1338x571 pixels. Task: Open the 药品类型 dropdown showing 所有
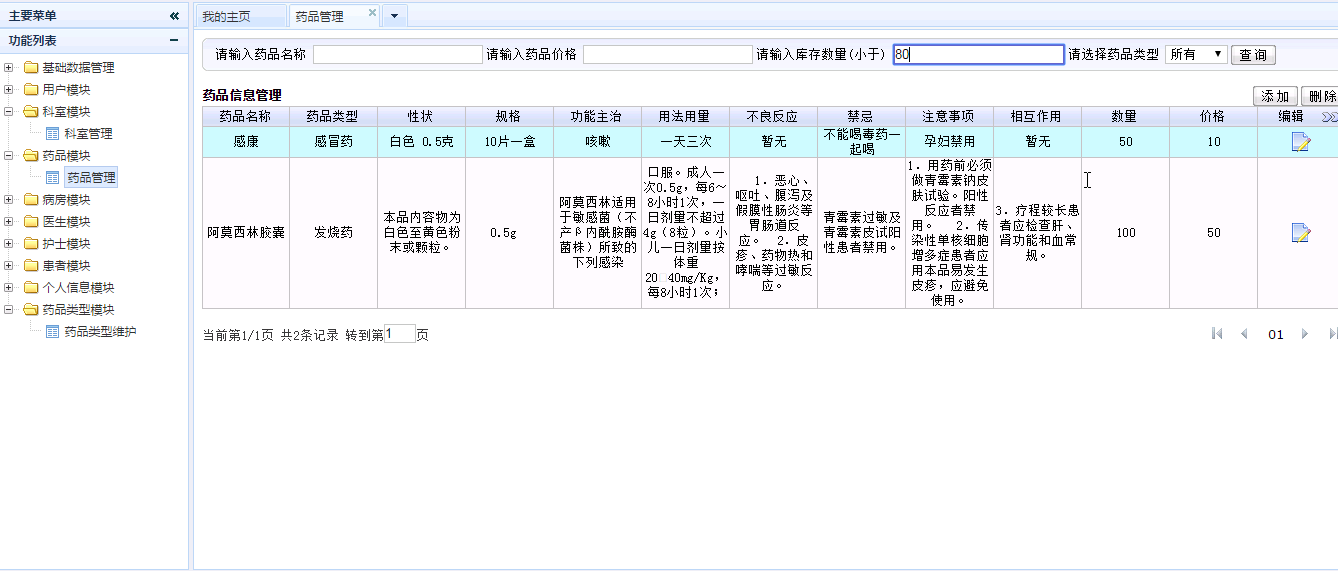(x=1196, y=54)
